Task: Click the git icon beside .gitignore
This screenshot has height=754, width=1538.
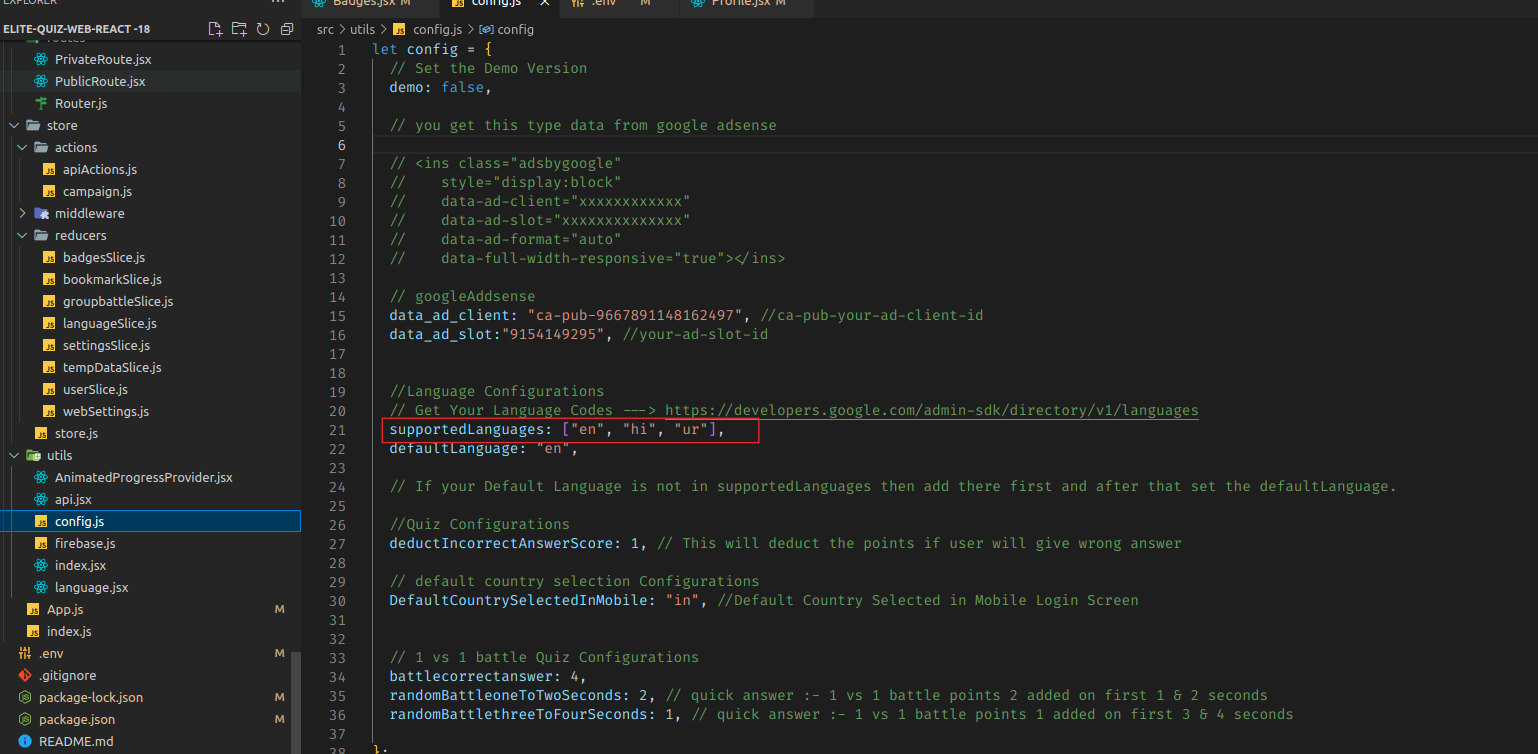Action: point(25,675)
